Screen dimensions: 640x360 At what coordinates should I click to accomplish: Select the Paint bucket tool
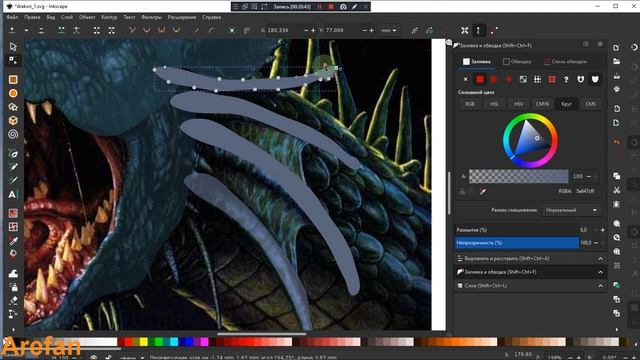[x=13, y=254]
